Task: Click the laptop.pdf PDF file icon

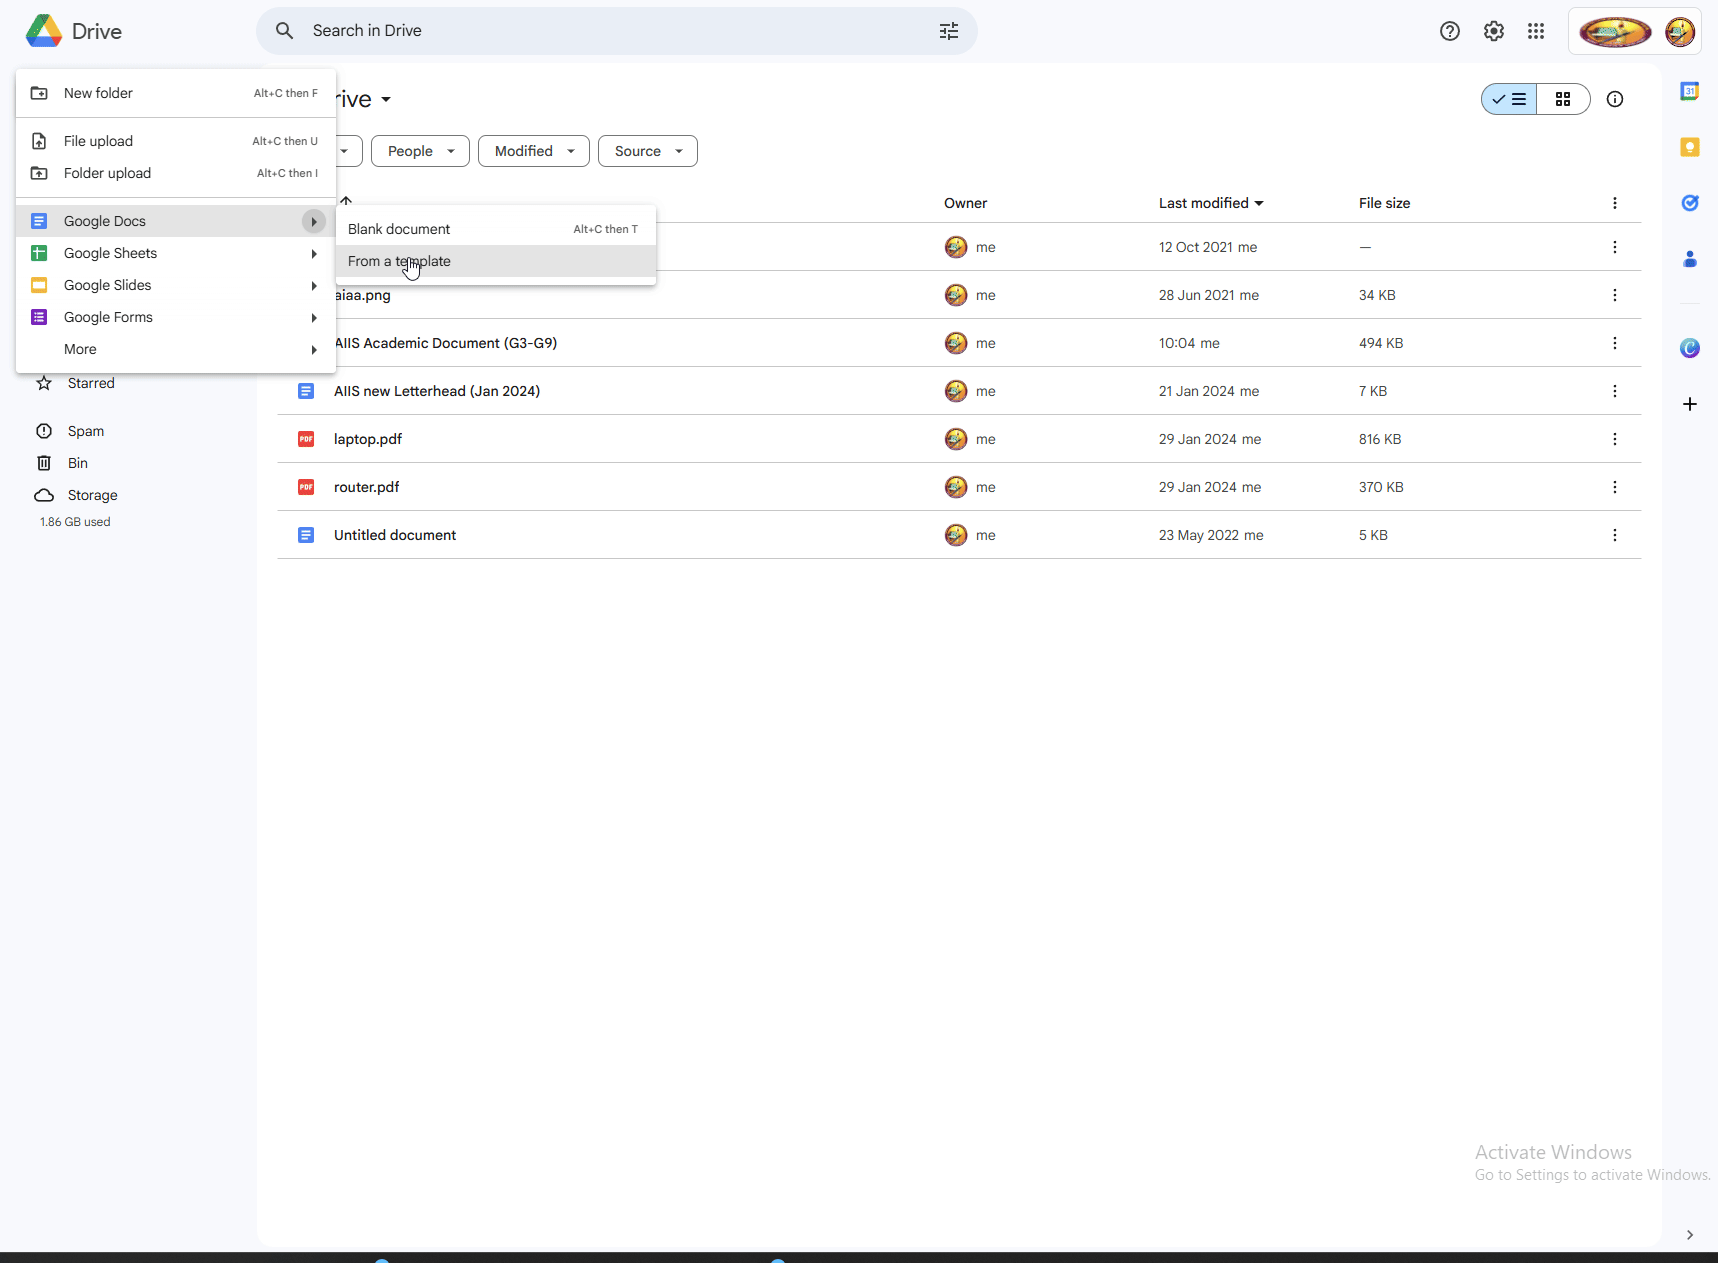Action: click(306, 439)
